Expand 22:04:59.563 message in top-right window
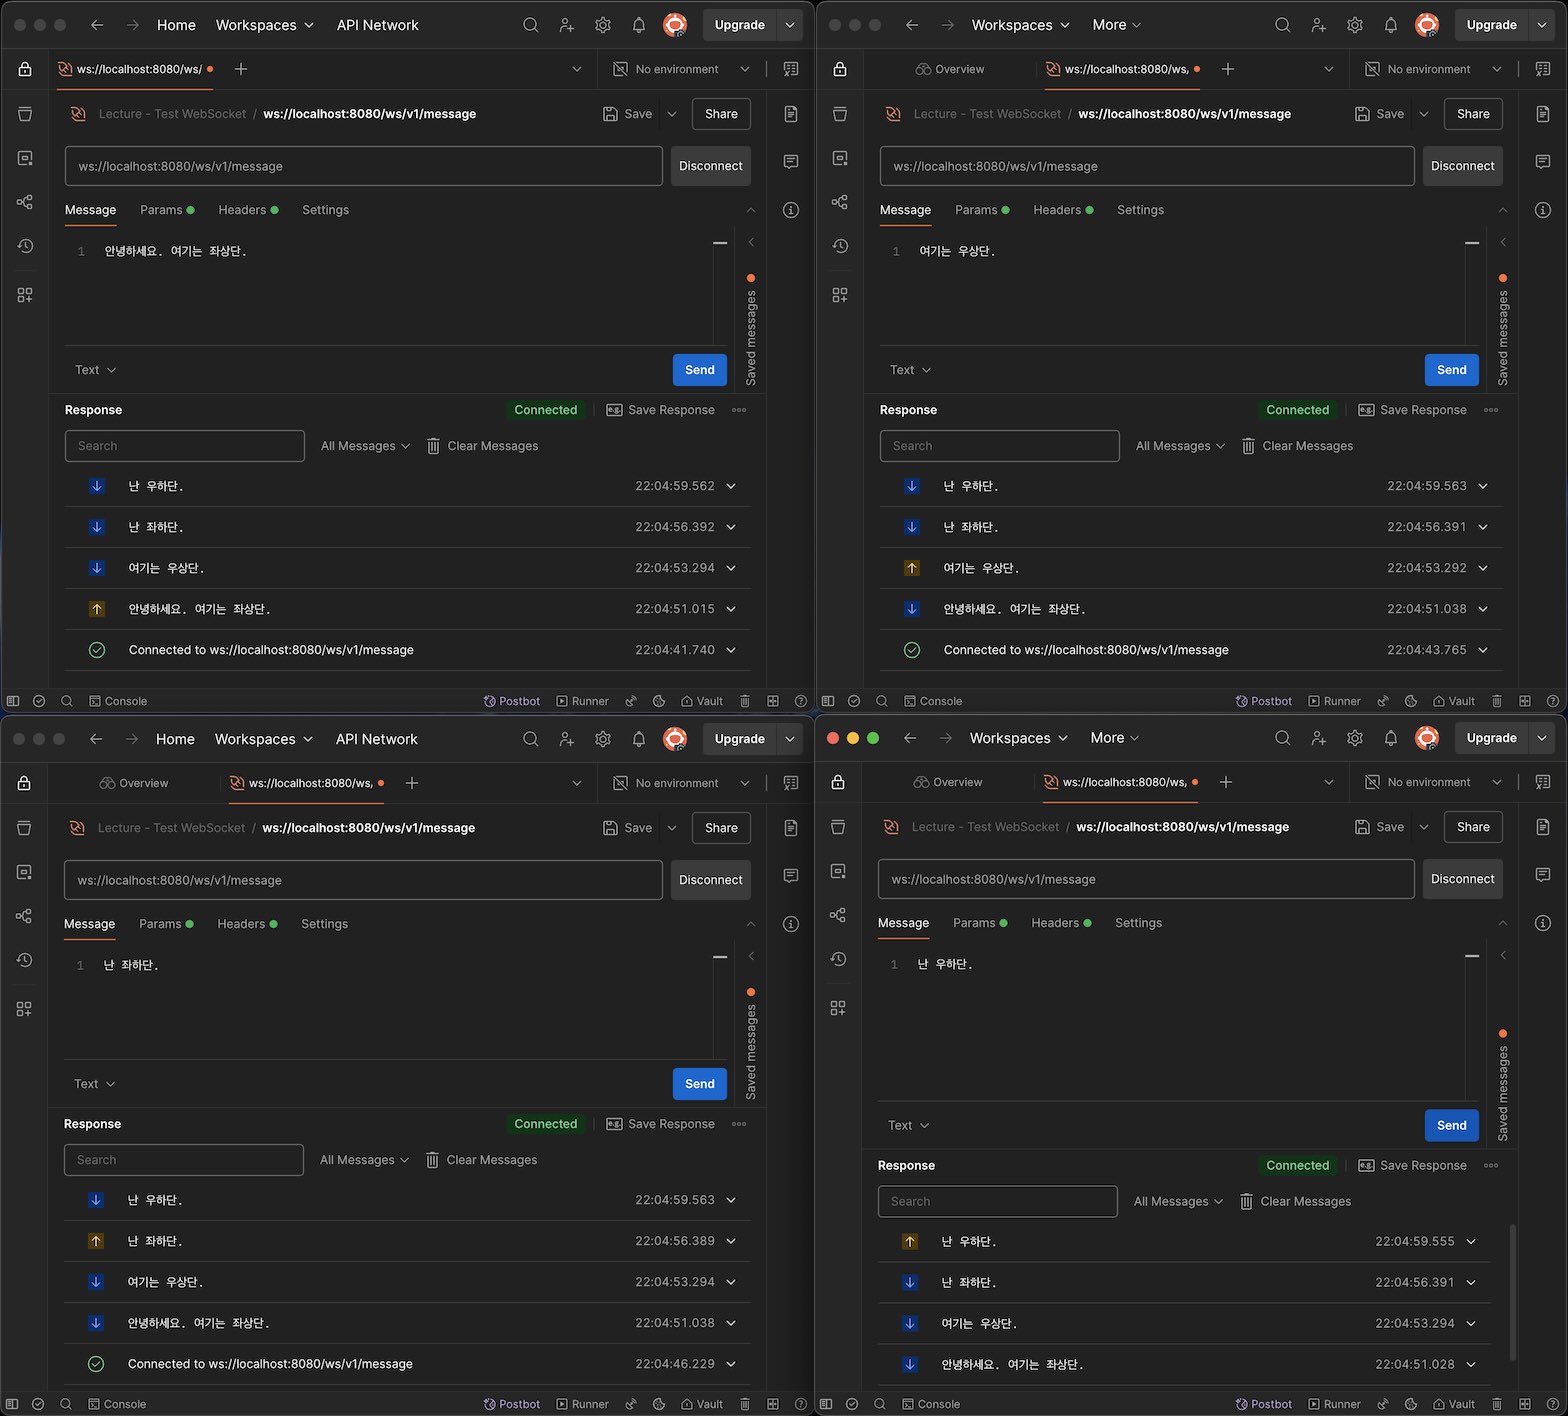The height and width of the screenshot is (1416, 1568). (x=1483, y=486)
